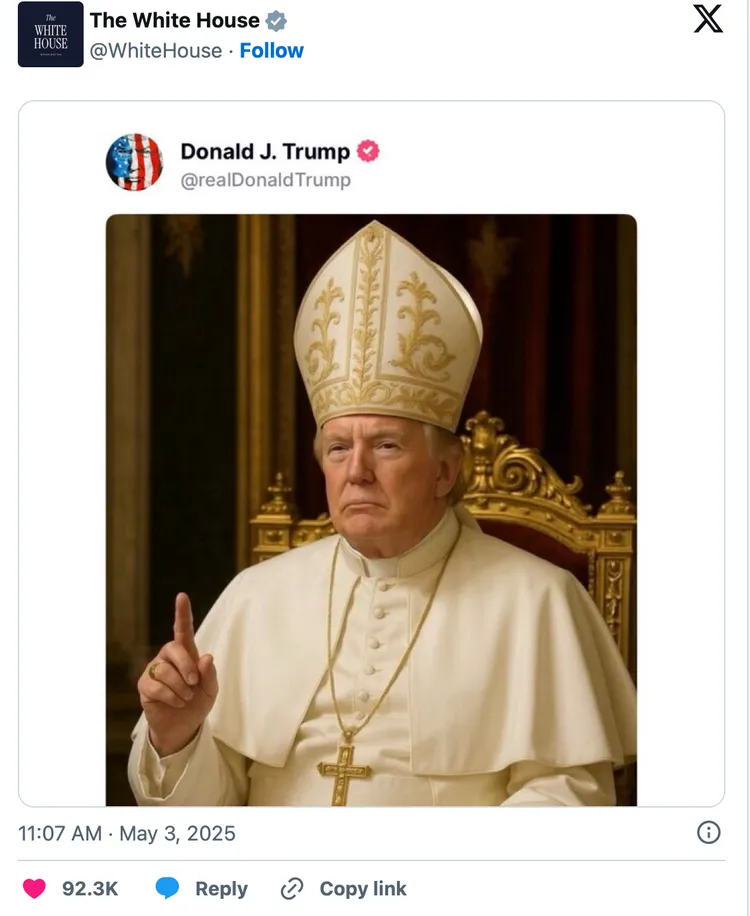Like the post with the heart icon
750x916 pixels.
35,888
